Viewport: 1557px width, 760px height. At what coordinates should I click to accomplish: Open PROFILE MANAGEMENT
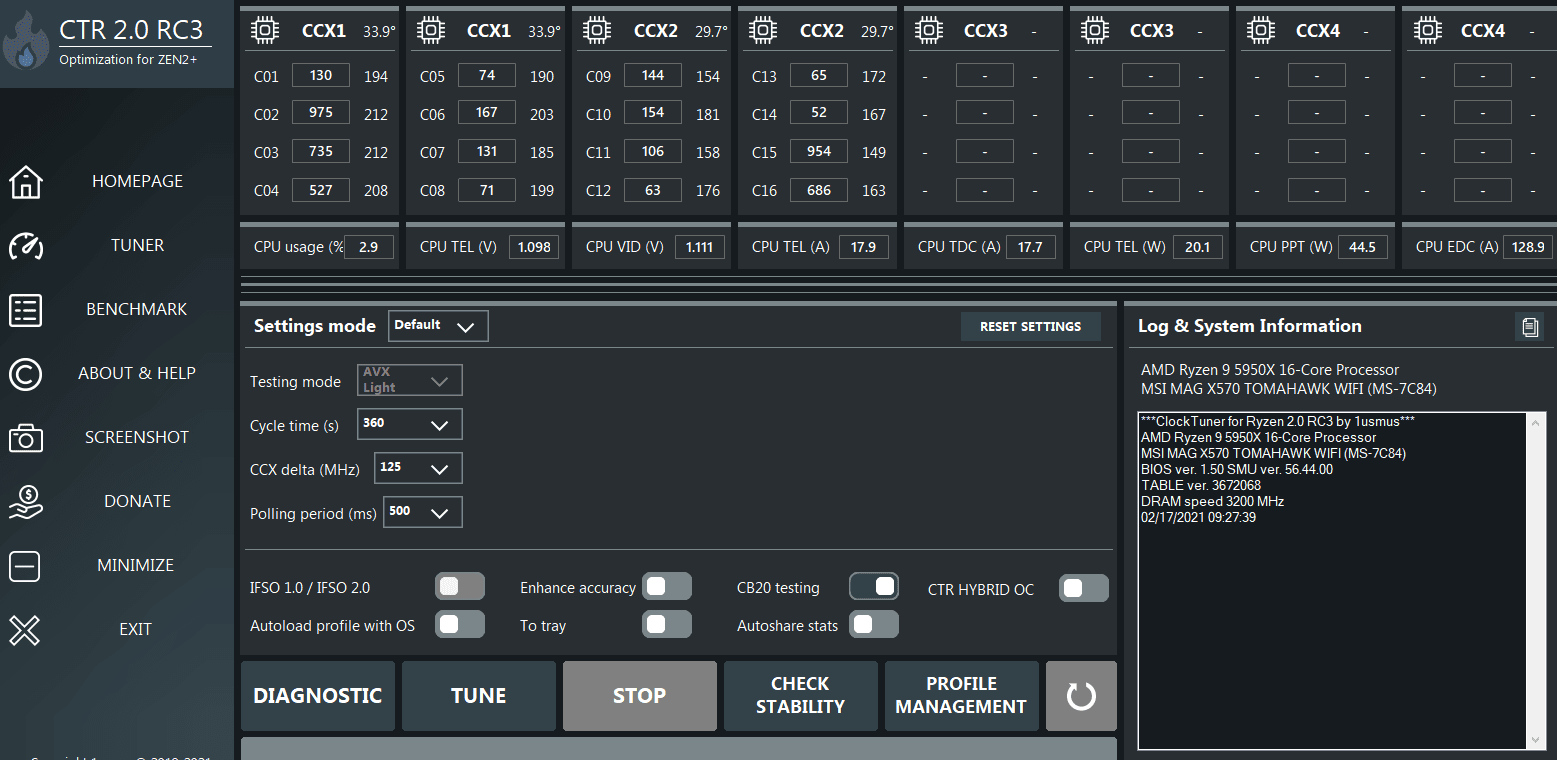[x=962, y=696]
